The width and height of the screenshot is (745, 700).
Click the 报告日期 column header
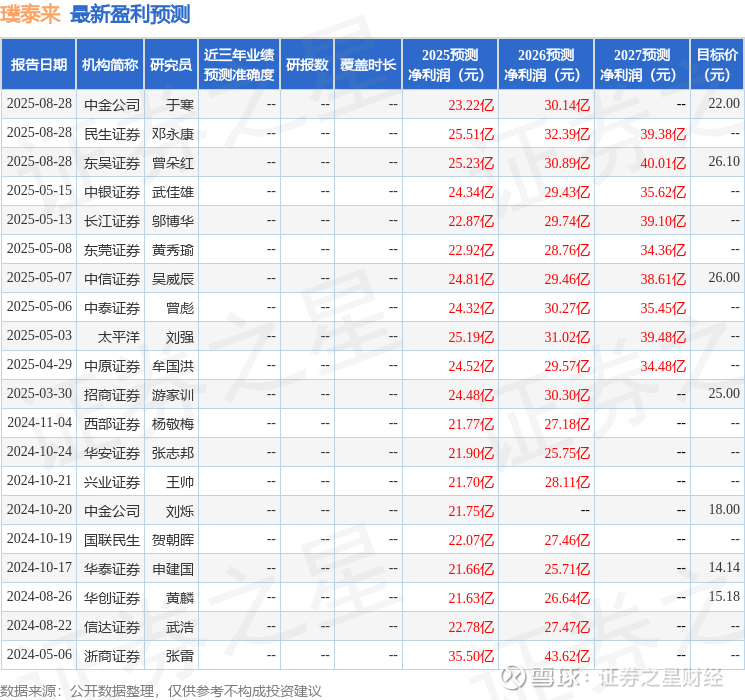[38, 65]
